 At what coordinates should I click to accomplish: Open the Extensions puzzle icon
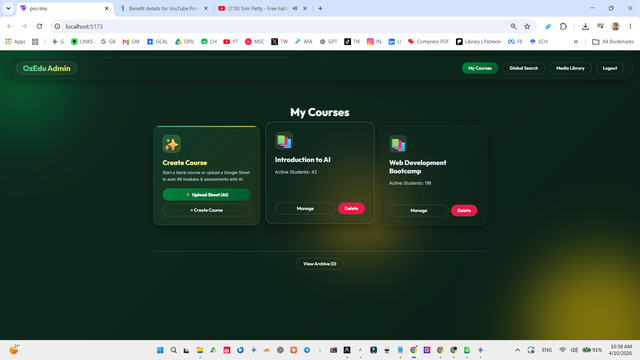(x=563, y=26)
